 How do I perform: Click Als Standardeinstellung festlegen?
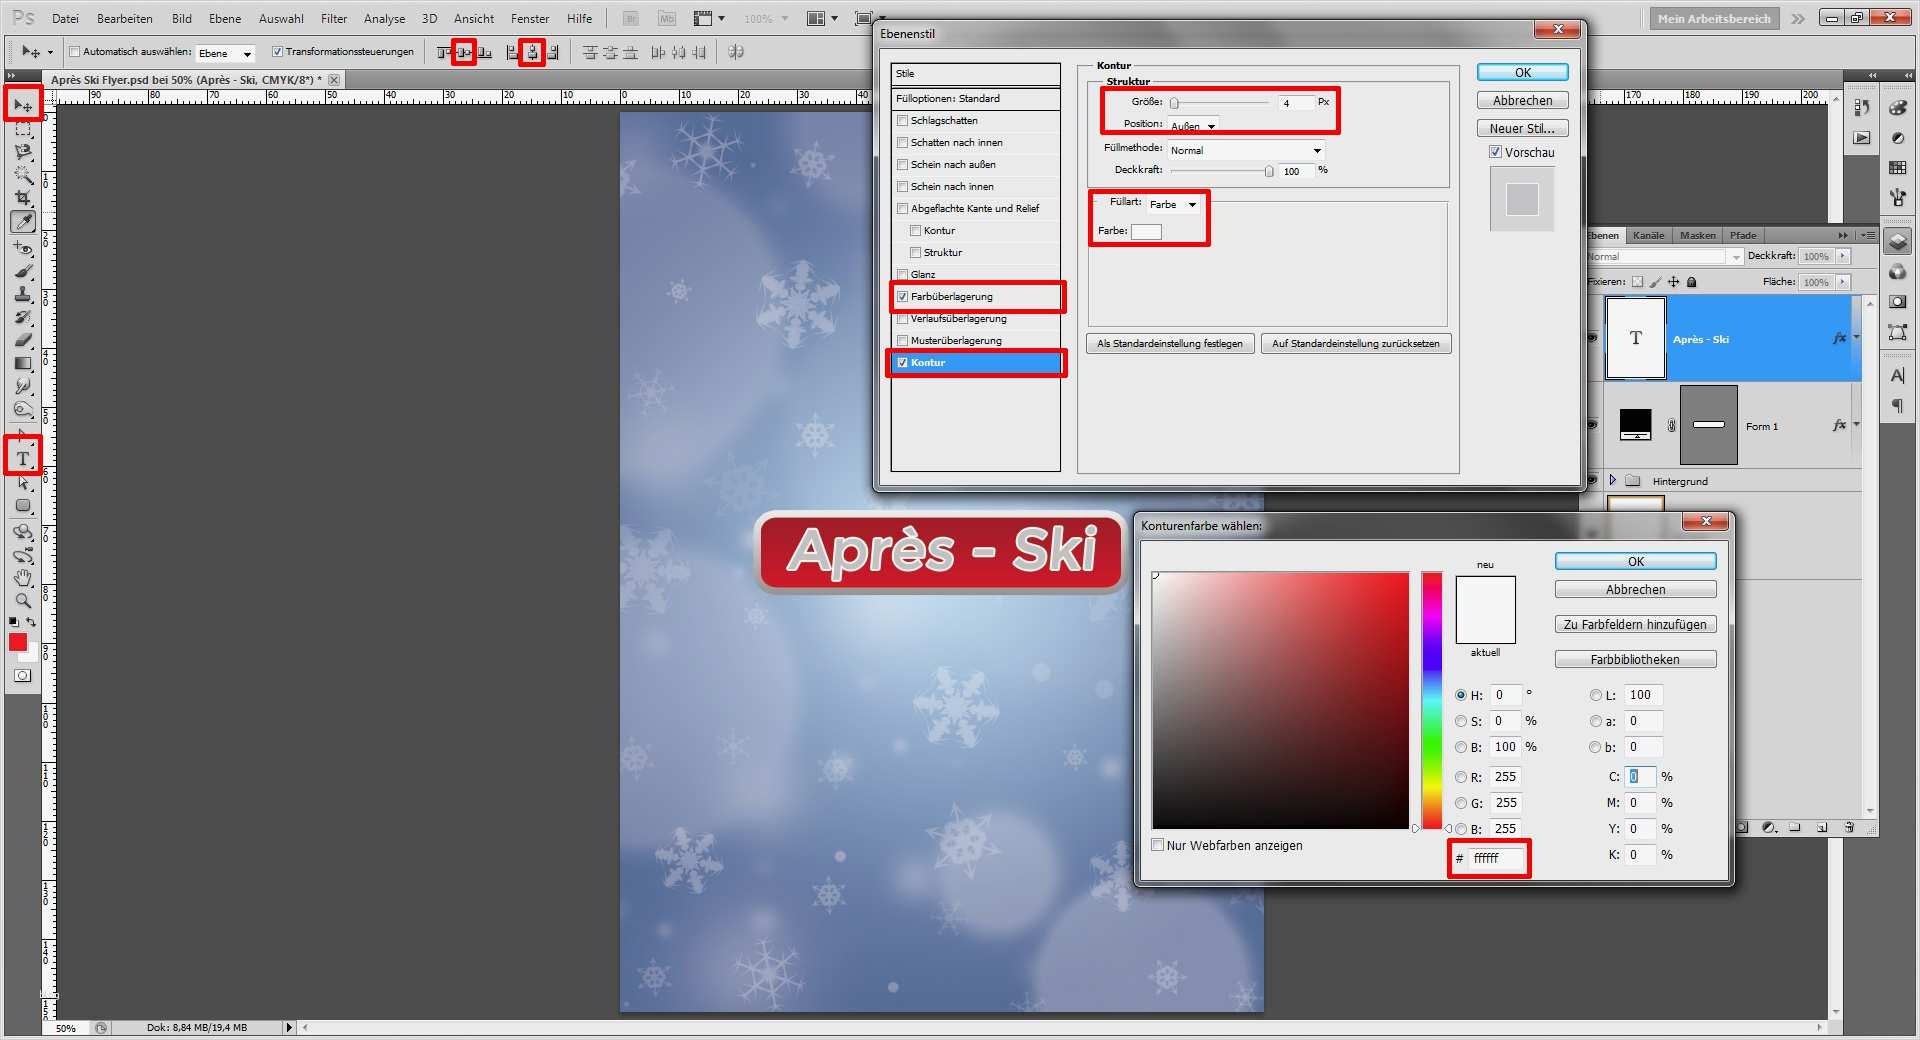click(1169, 343)
